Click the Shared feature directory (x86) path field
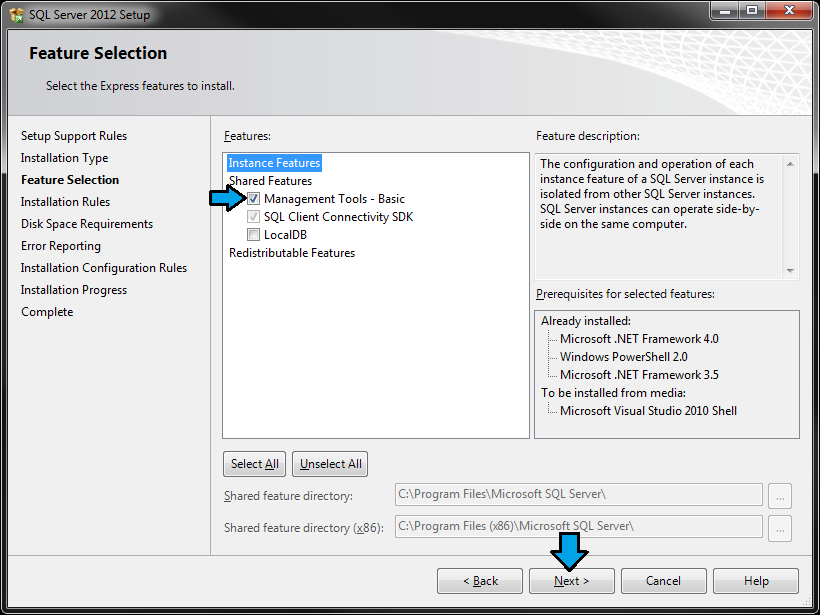The width and height of the screenshot is (820, 615). 578,527
